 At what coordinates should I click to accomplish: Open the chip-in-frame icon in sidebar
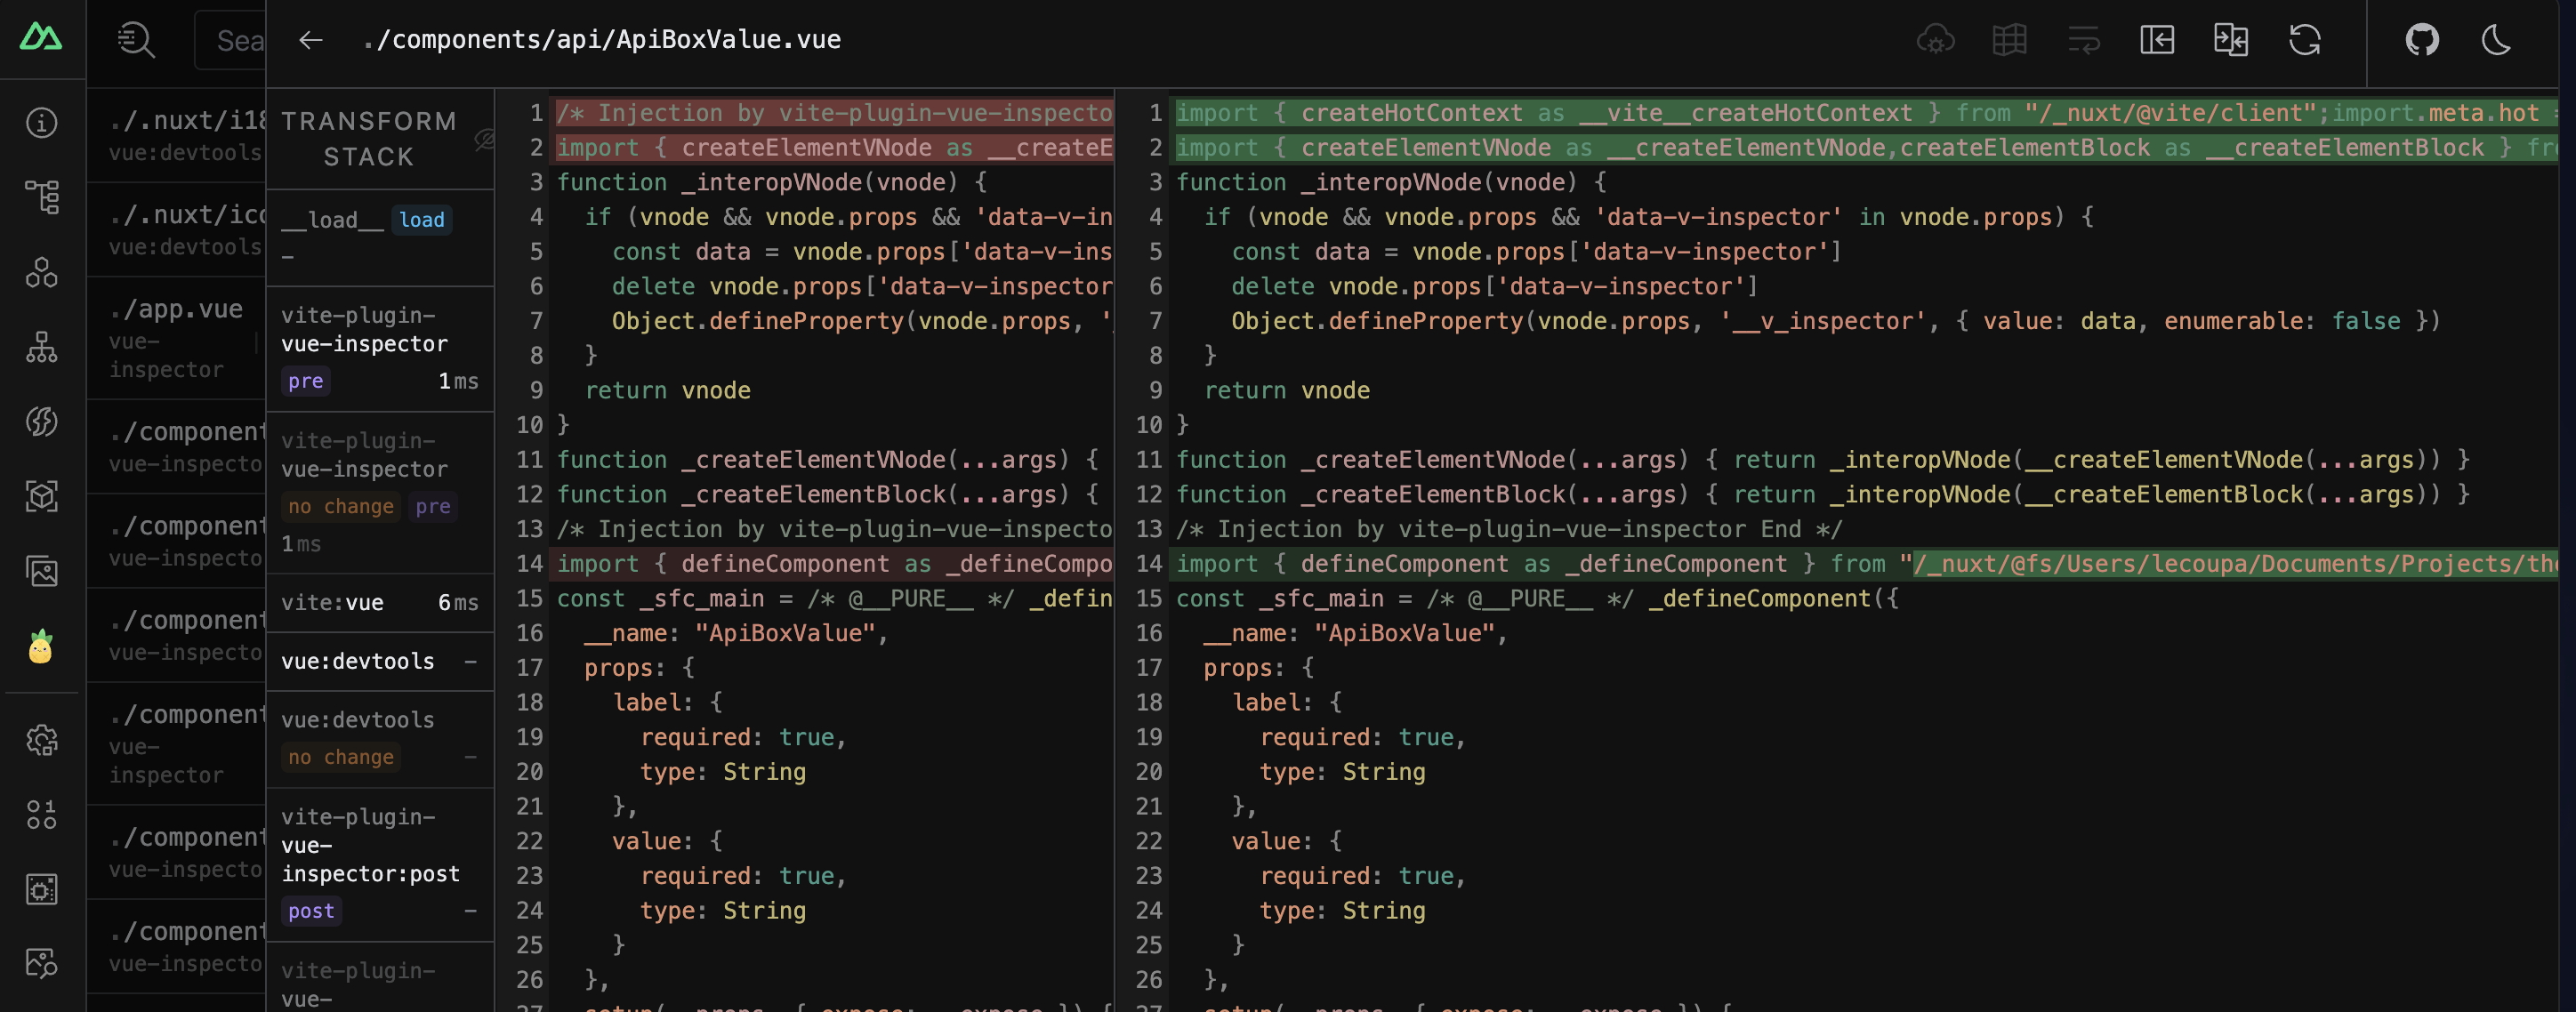click(41, 889)
